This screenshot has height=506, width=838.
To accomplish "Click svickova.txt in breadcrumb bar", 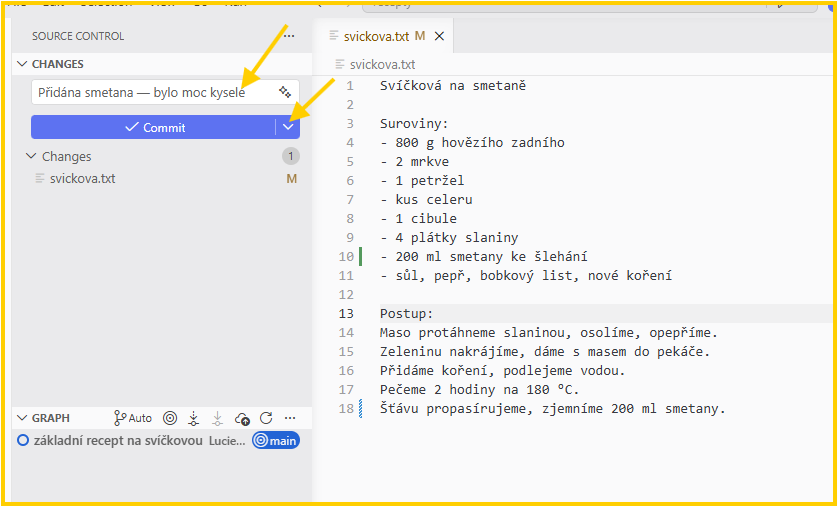I will pyautogui.click(x=382, y=65).
